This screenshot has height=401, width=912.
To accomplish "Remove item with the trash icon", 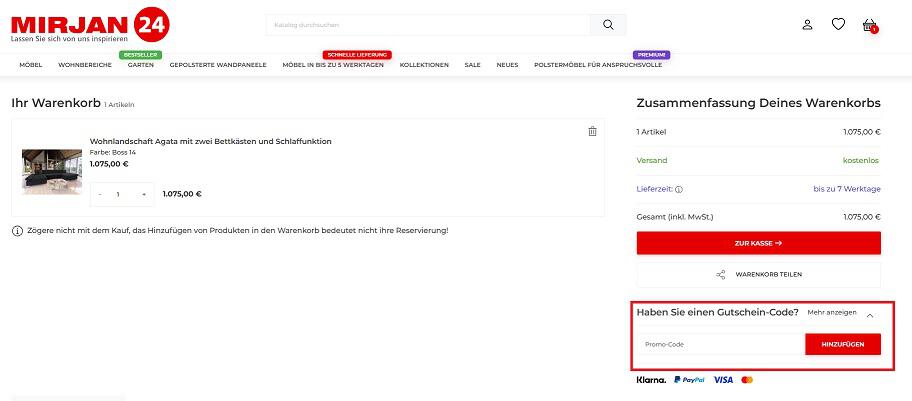I will point(592,132).
